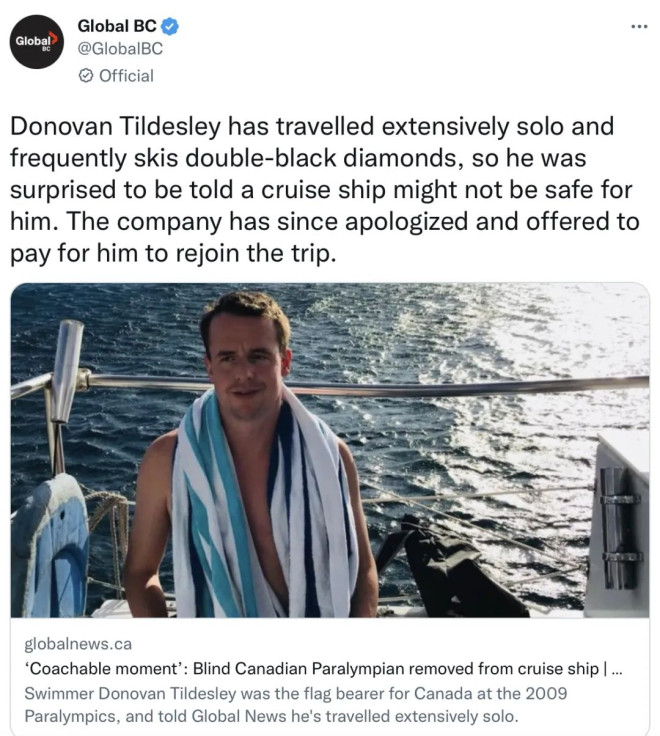Click the blue verified badge
Image resolution: width=660 pixels, height=736 pixels.
[170, 26]
